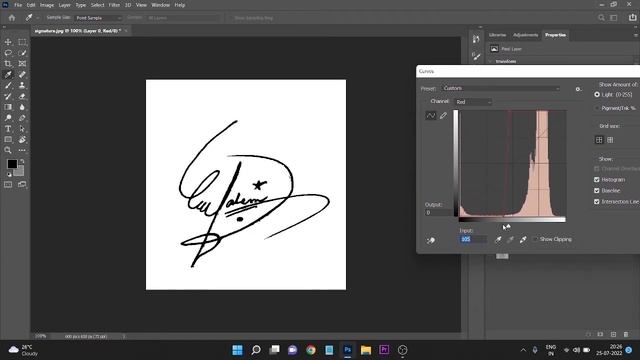Open the Channel dropdown showing Red
This screenshot has width=640, height=360.
tap(473, 102)
